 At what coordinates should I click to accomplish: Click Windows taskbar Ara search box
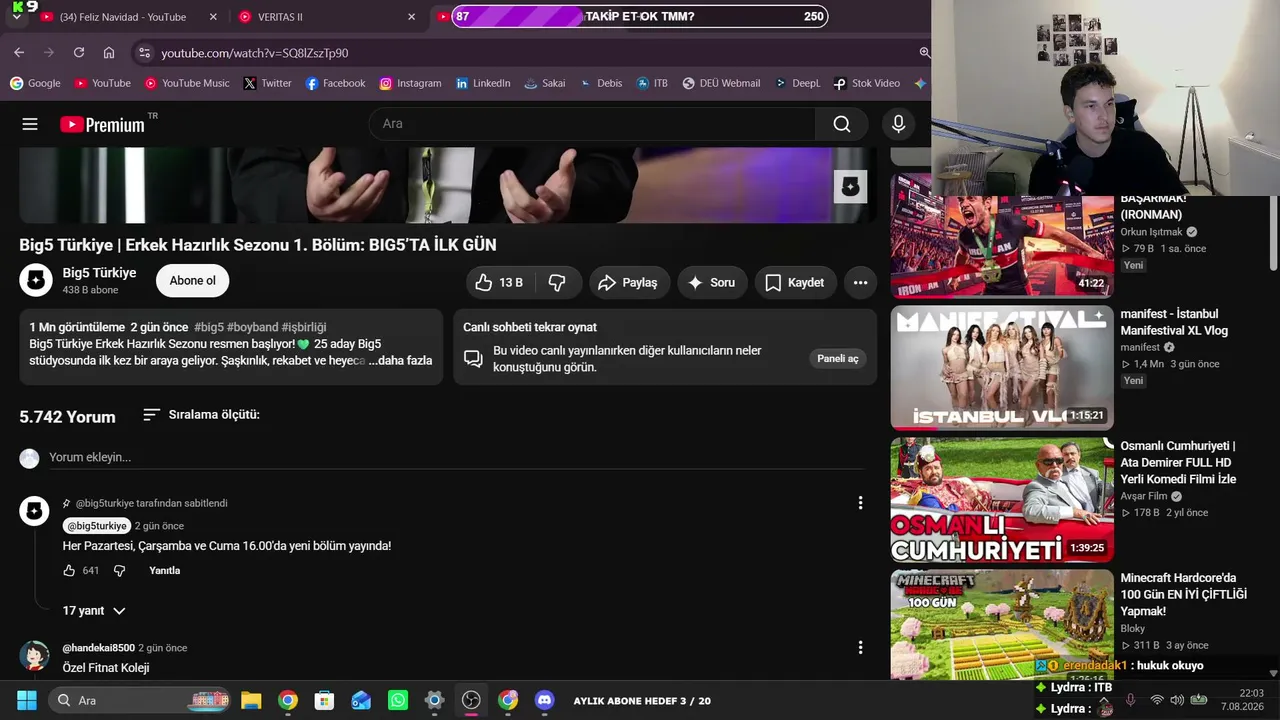click(x=139, y=700)
